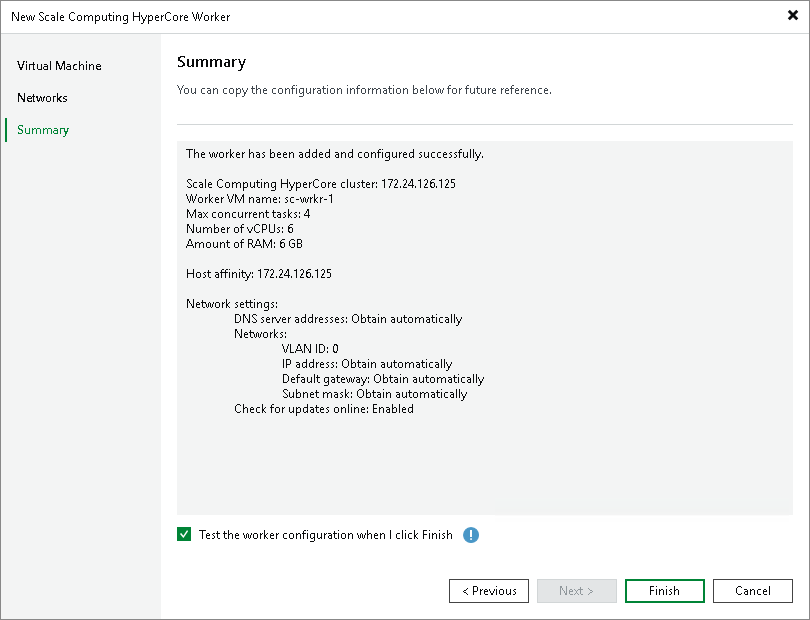
Task: Close the New Scale Computing HyperCore Worker dialog
Action: (x=792, y=16)
